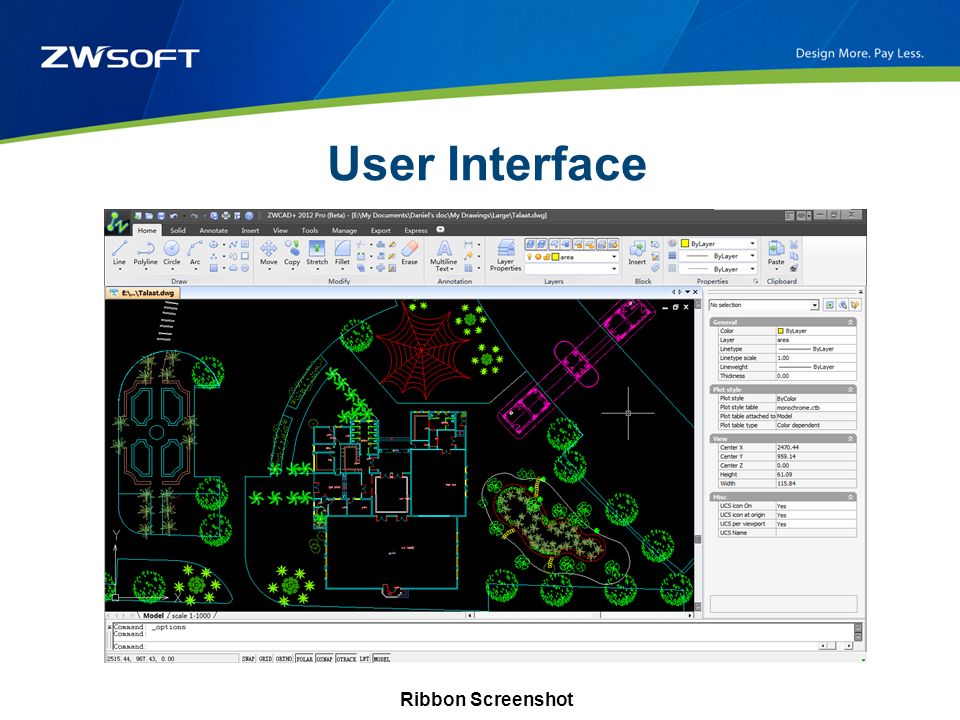Image resolution: width=960 pixels, height=720 pixels.
Task: Pick the Arc tool
Action: pyautogui.click(x=195, y=252)
